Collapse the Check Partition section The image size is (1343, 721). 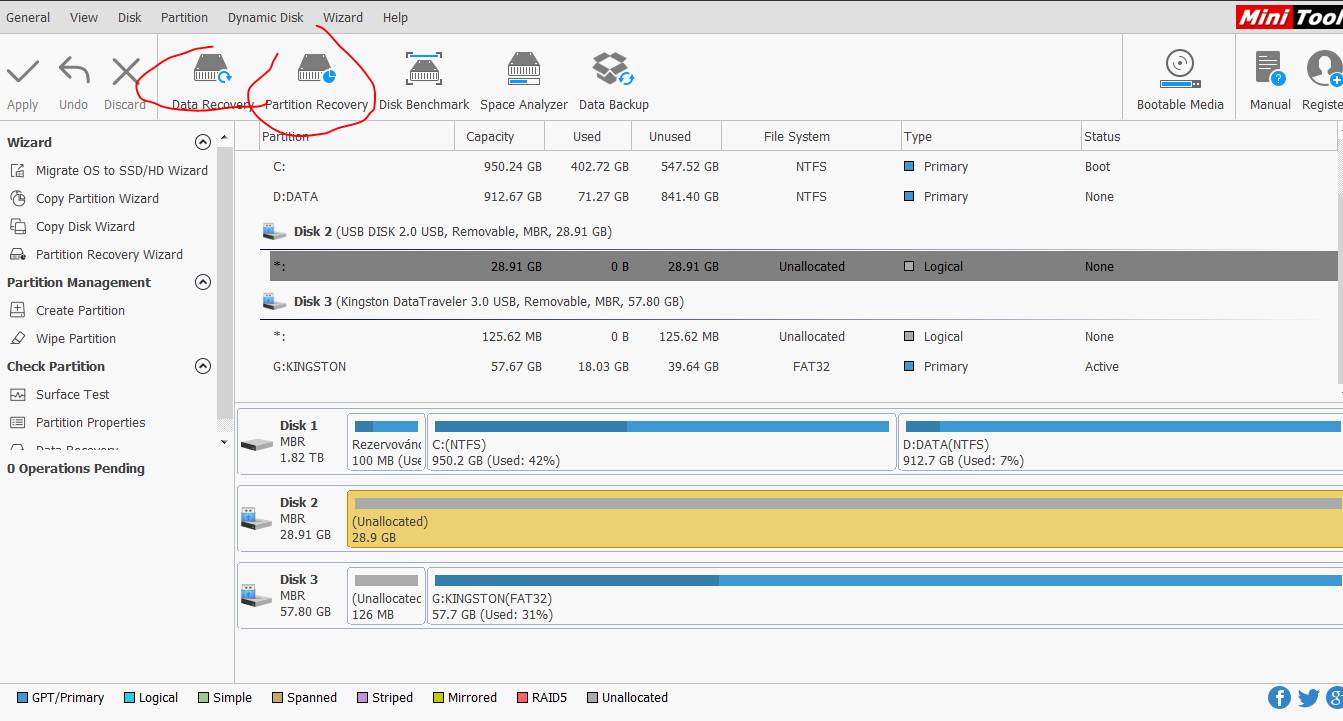coord(203,366)
